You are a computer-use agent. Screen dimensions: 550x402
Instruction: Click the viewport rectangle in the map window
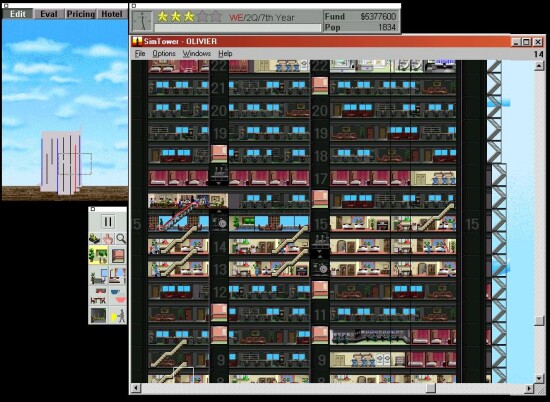click(75, 164)
